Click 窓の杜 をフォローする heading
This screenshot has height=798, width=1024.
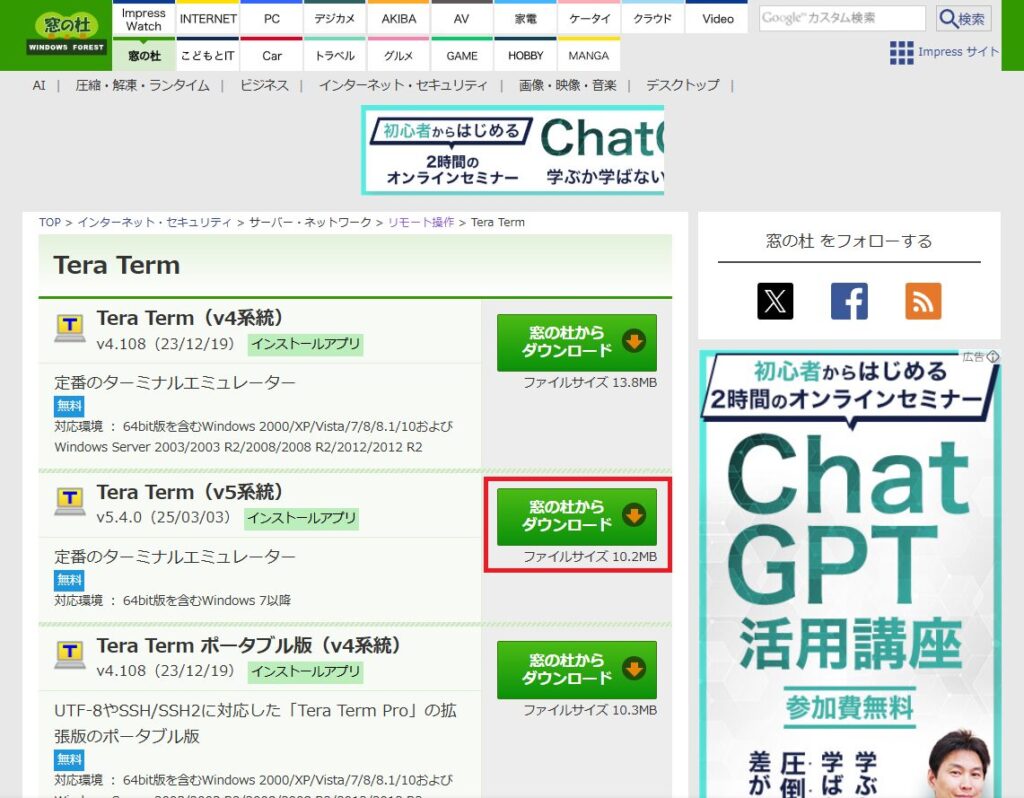[x=849, y=241]
